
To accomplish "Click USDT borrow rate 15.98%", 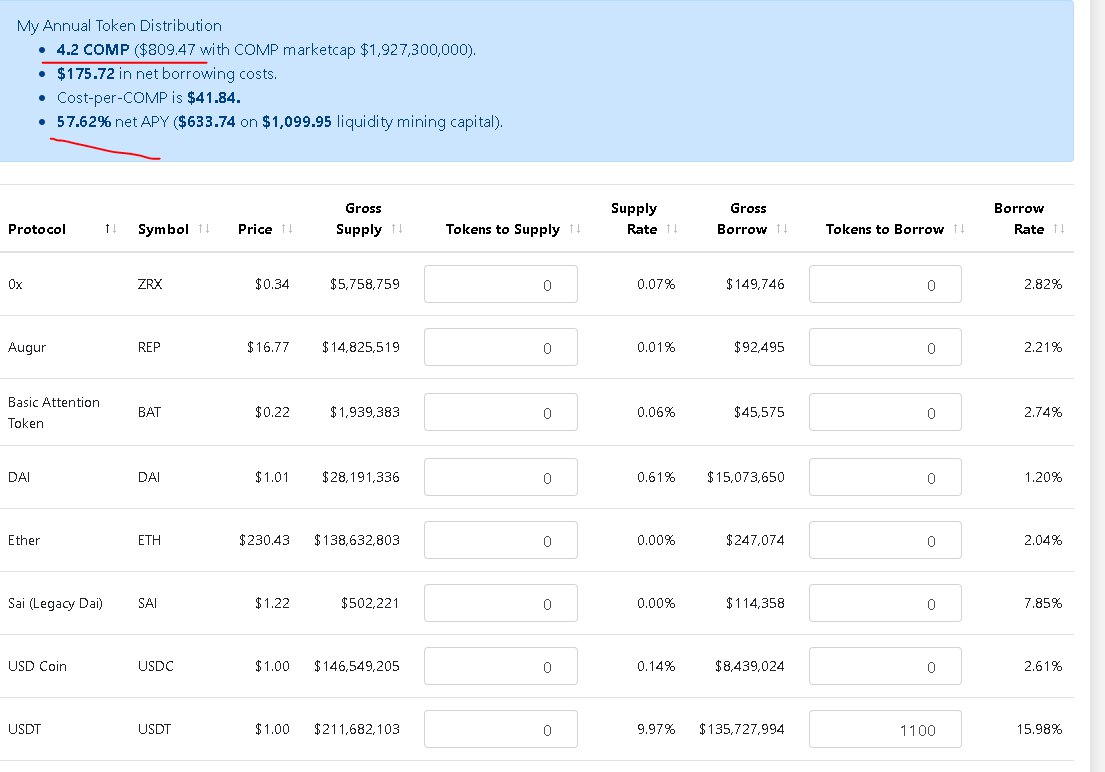I will (1039, 729).
